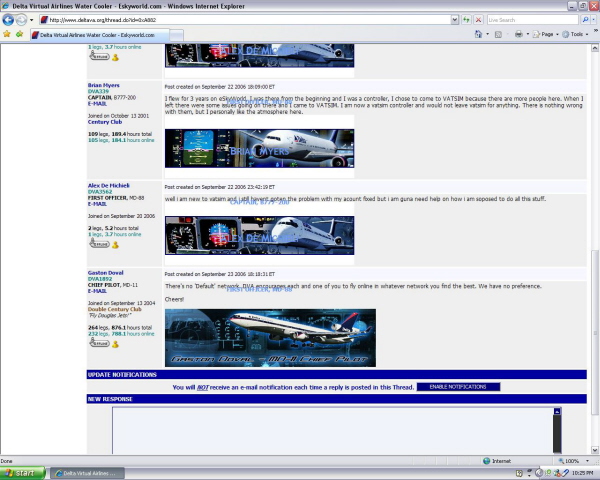Click the browser Back arrow button

pos(8,20)
